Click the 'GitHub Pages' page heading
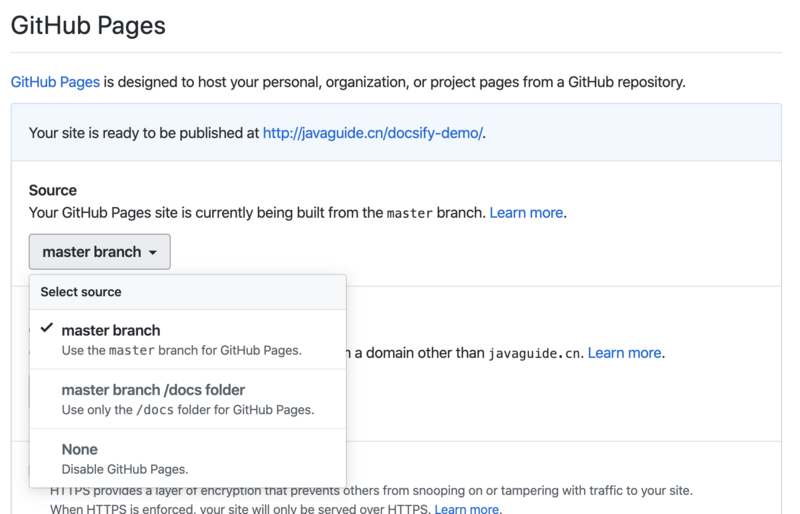The image size is (800, 514). tap(88, 26)
